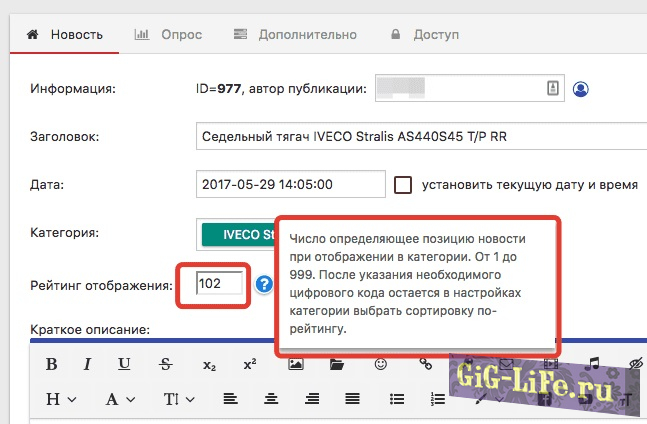
Task: Focus the Заголовок title field
Action: (x=421, y=136)
